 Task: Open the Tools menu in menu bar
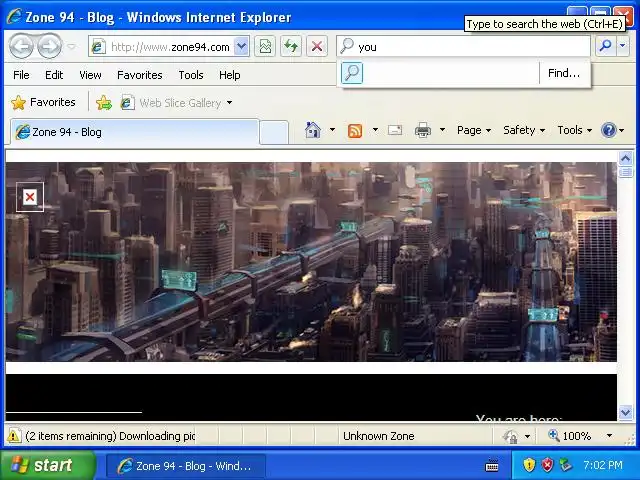[191, 75]
